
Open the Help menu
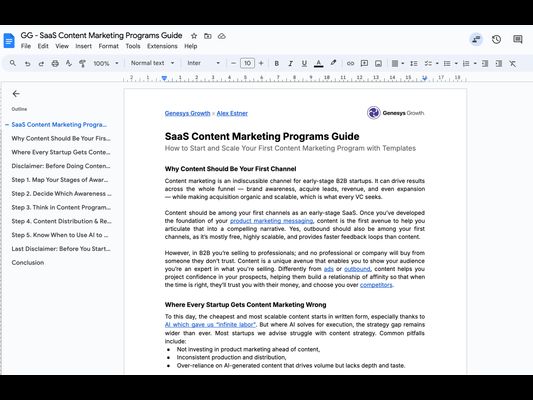tap(191, 46)
